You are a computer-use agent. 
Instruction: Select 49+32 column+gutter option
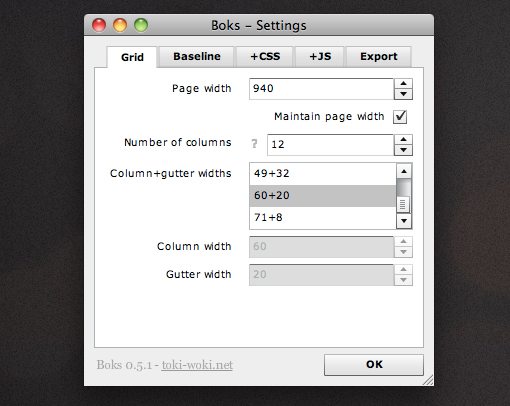(323, 174)
